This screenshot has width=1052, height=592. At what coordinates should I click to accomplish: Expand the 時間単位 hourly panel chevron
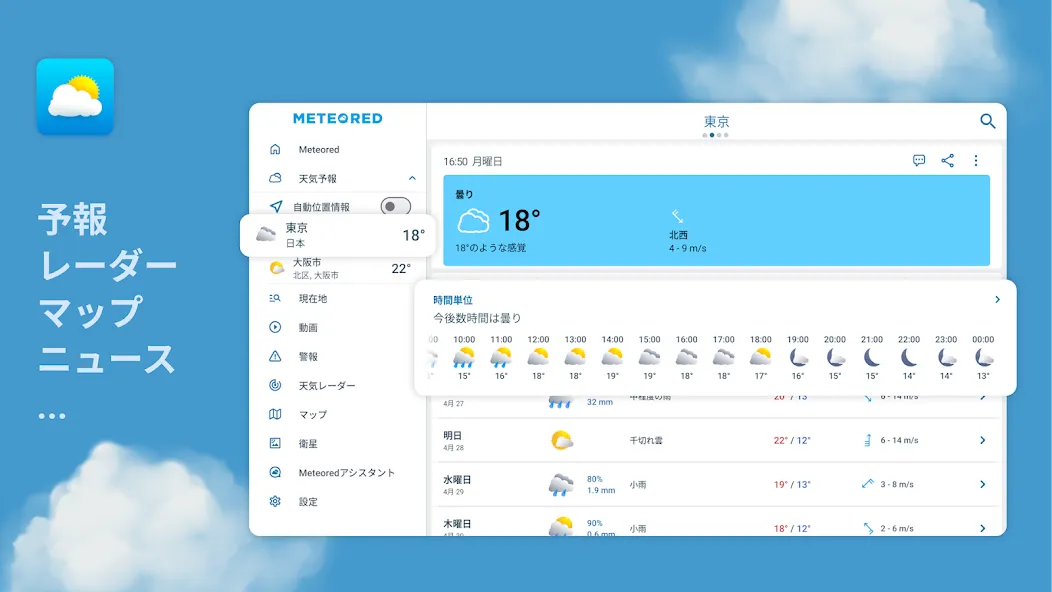(997, 299)
